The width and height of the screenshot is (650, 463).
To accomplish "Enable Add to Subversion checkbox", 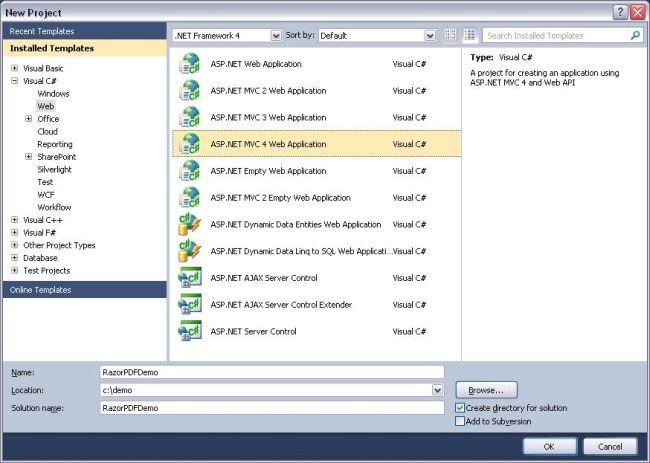I will pos(460,421).
